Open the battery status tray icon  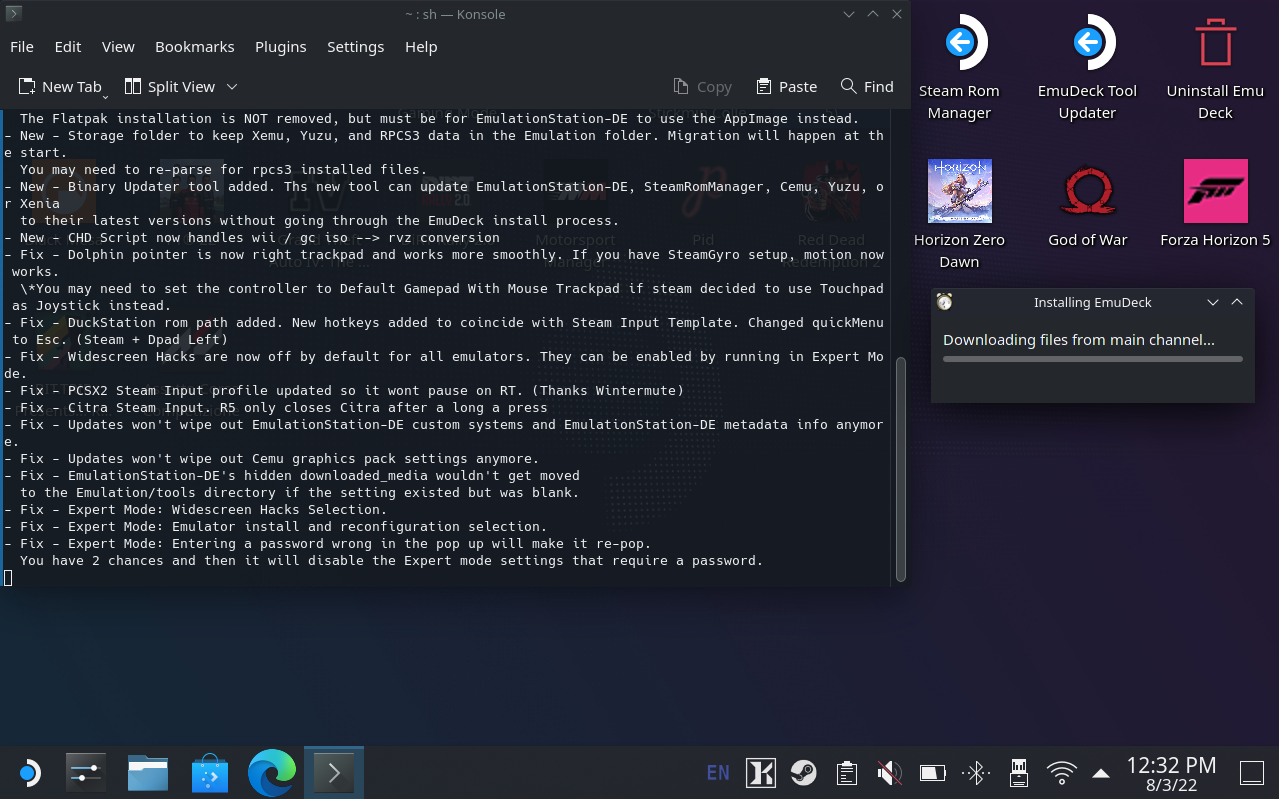pos(932,772)
